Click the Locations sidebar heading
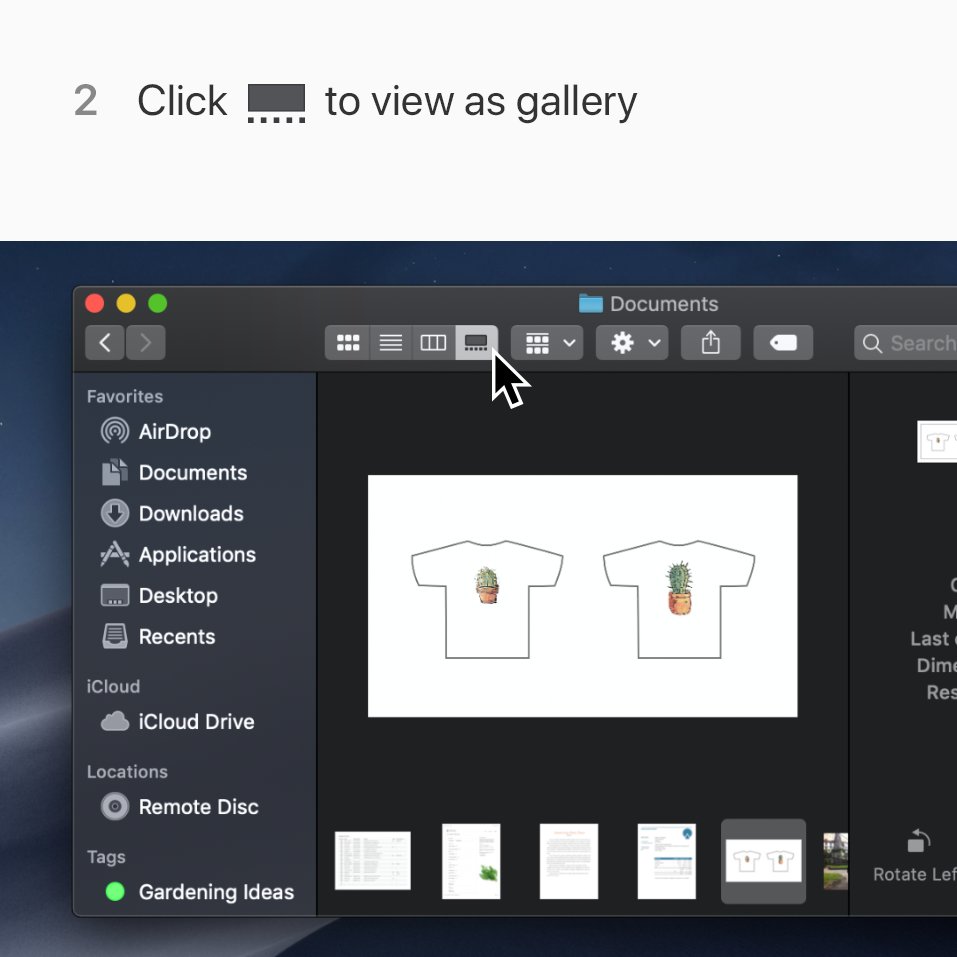 click(127, 771)
